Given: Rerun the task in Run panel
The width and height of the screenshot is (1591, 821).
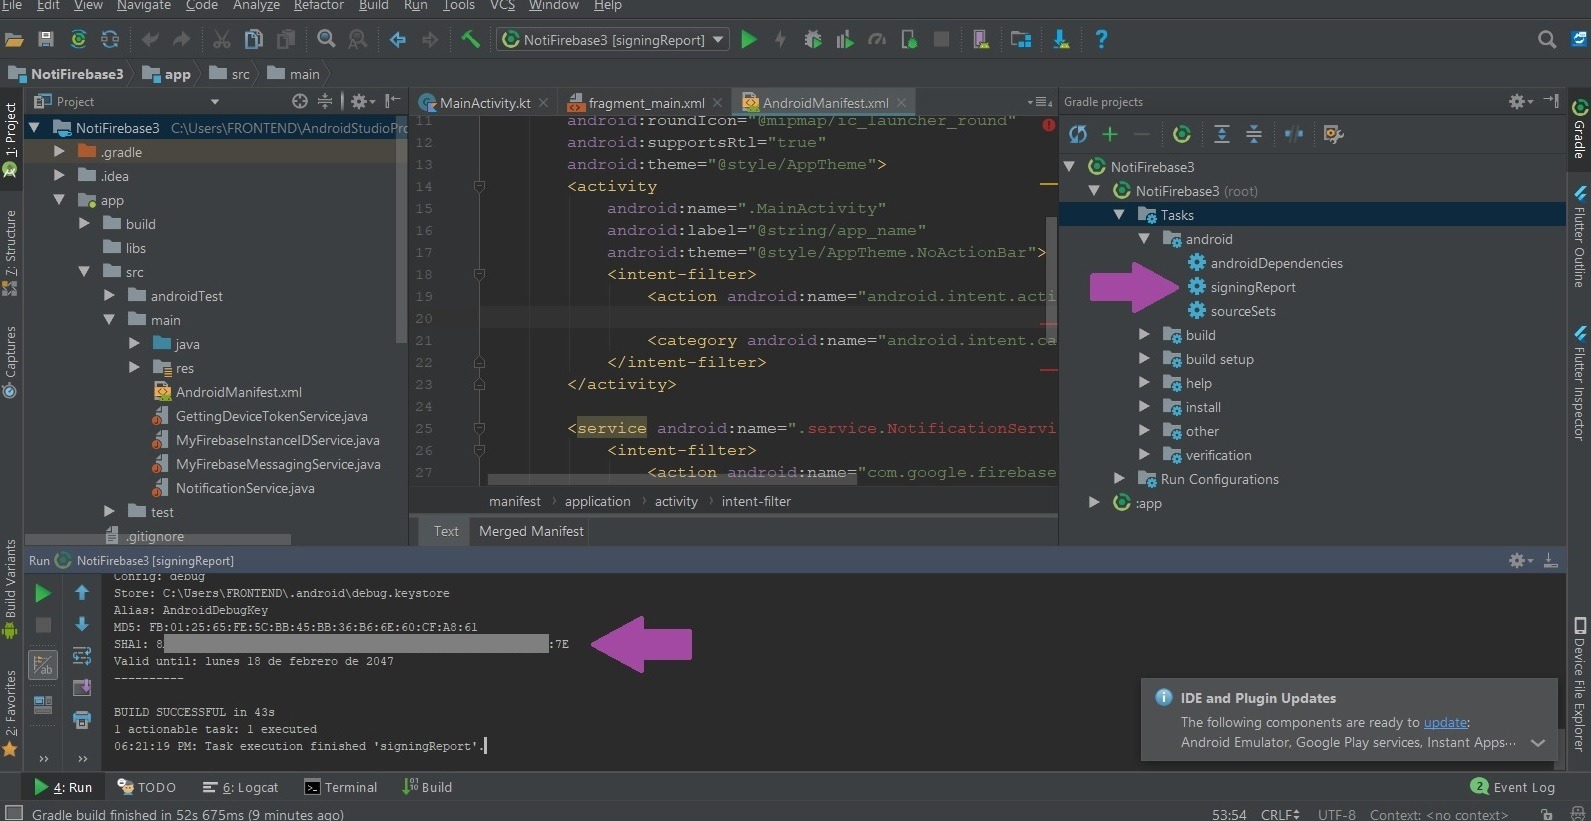Looking at the screenshot, I should click(x=42, y=593).
